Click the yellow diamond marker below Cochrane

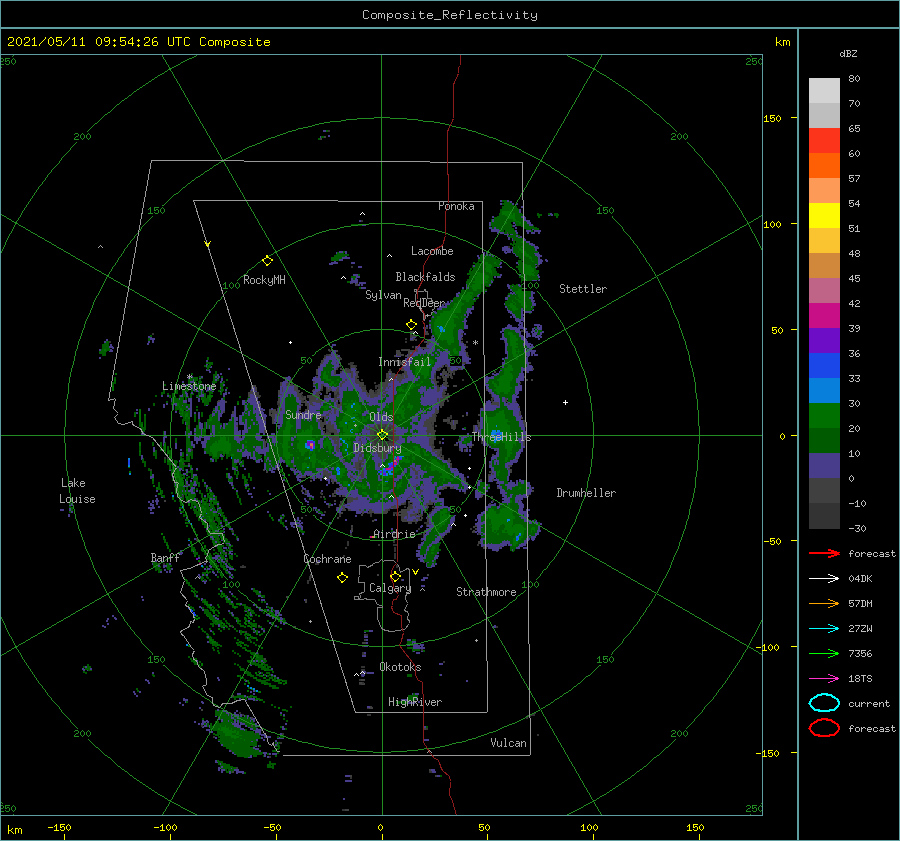(x=342, y=578)
